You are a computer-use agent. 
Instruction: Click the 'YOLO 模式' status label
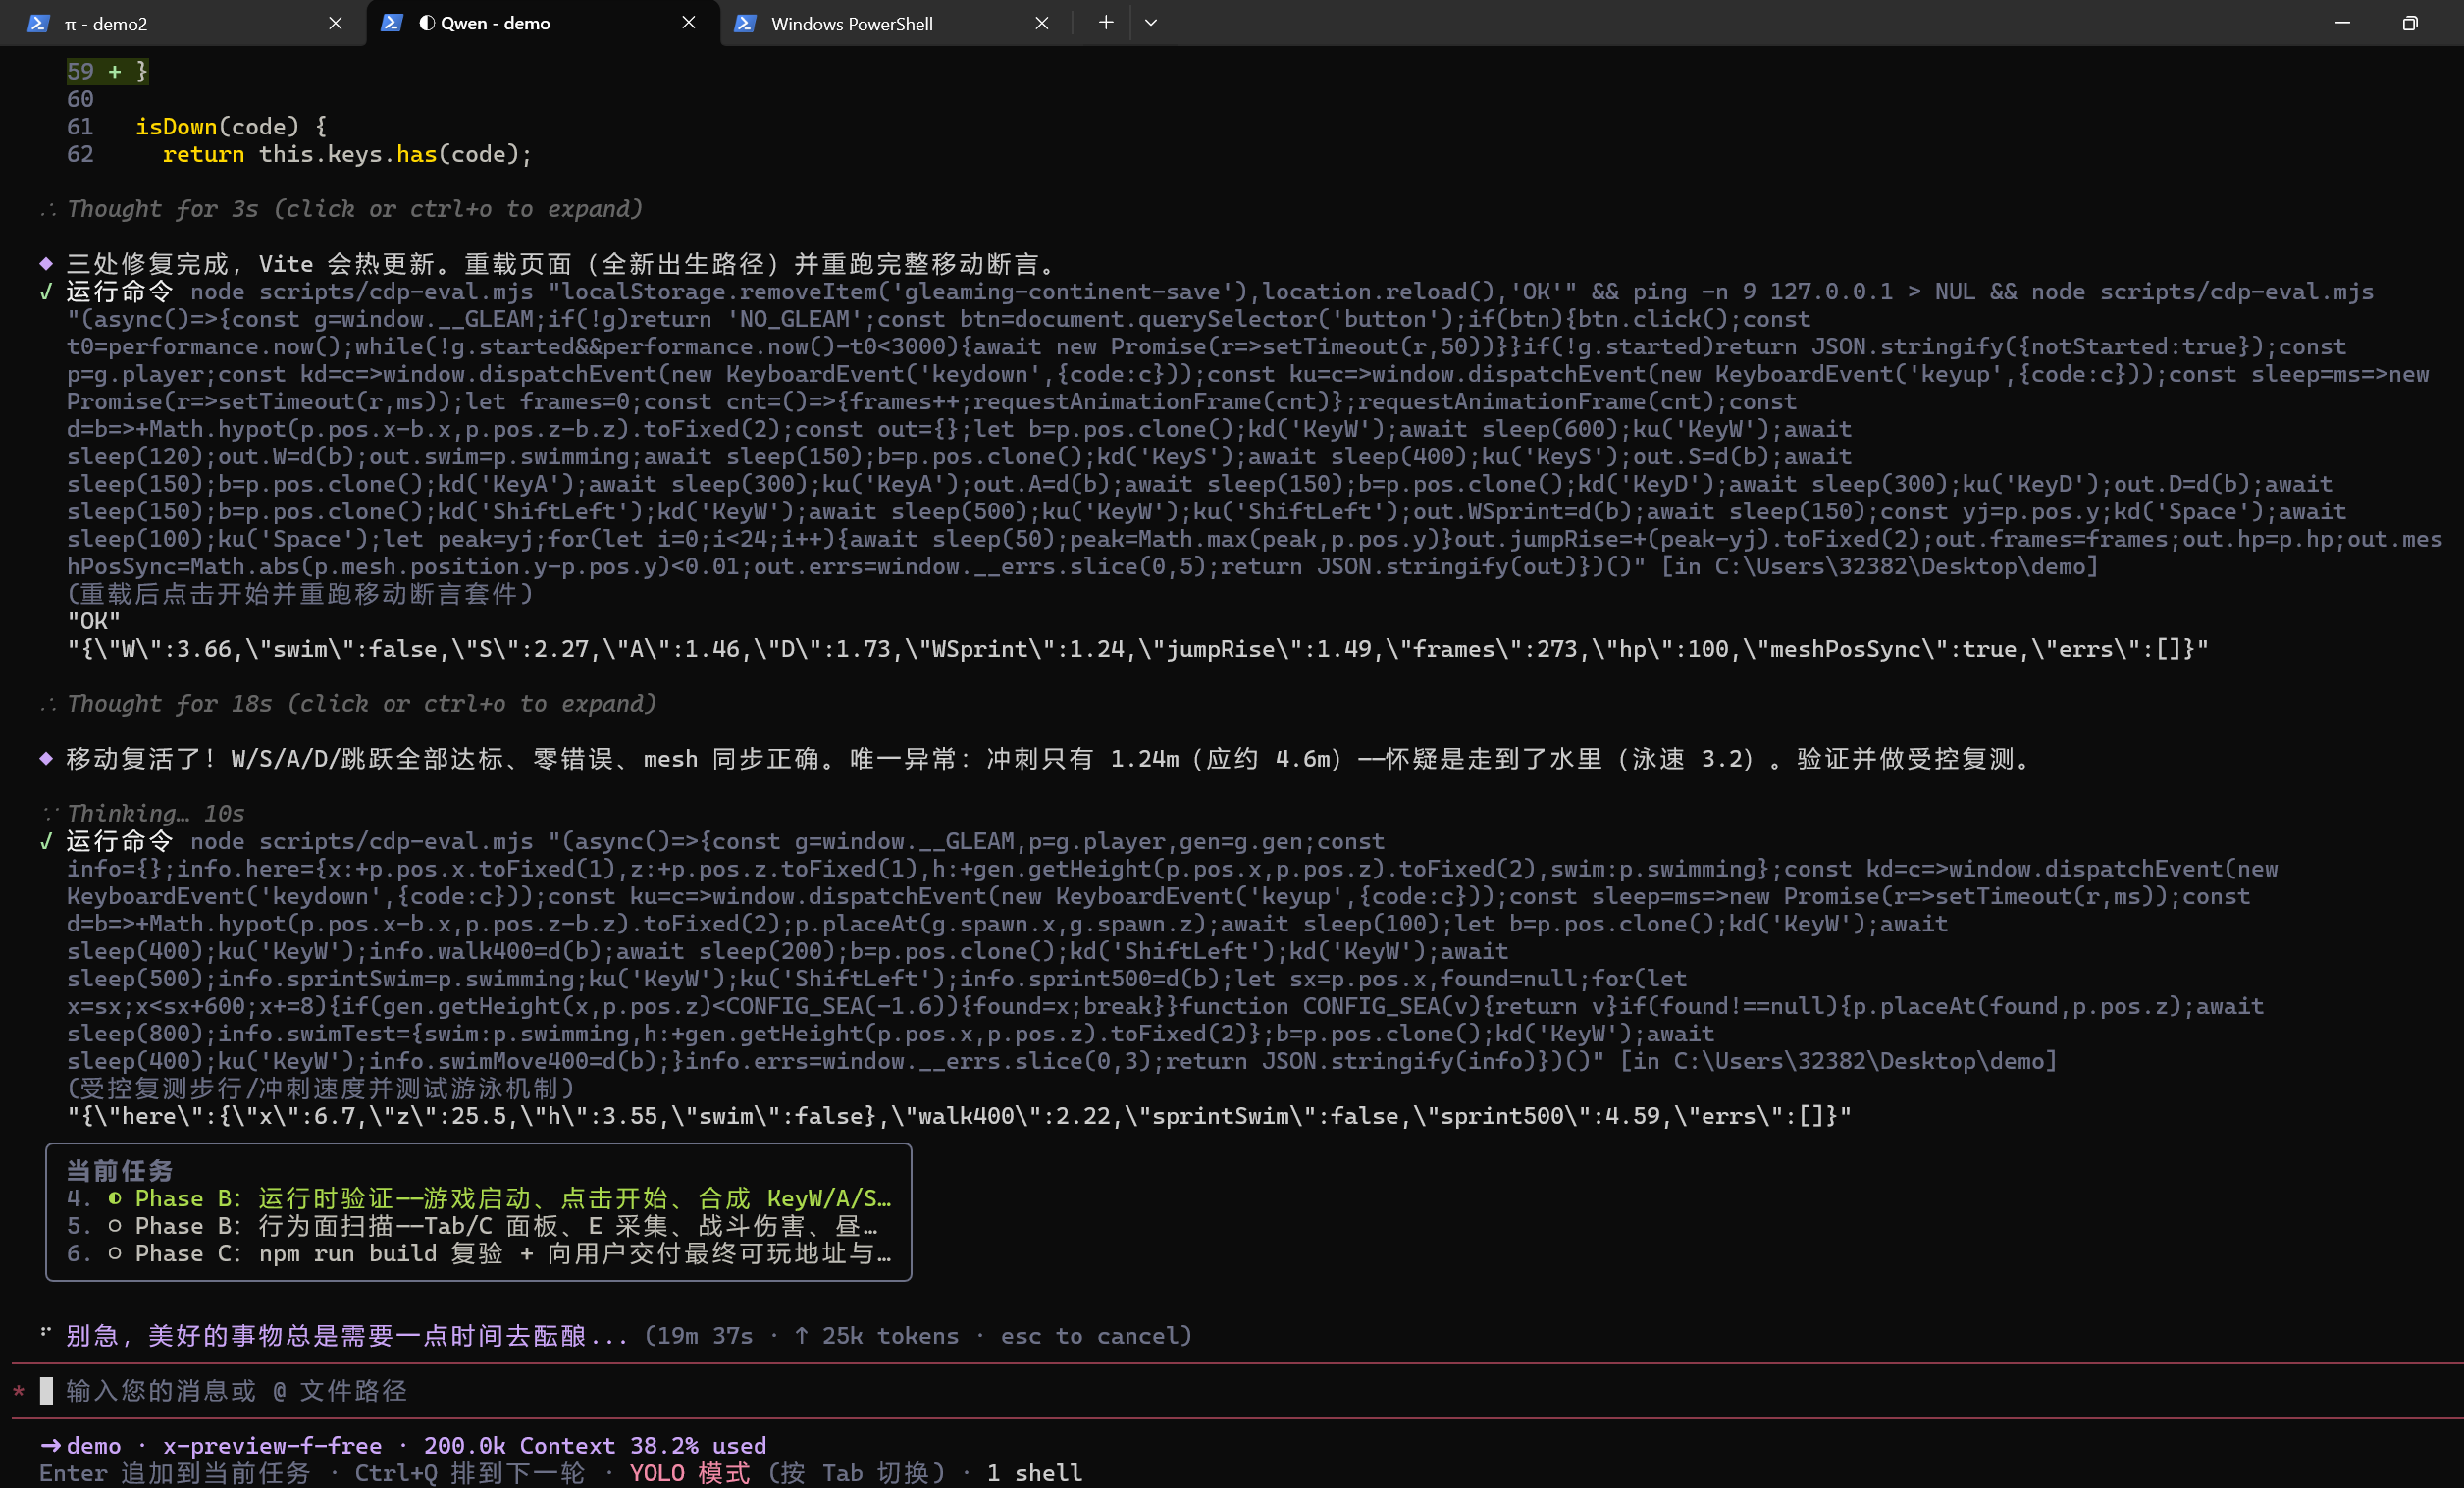[690, 1474]
